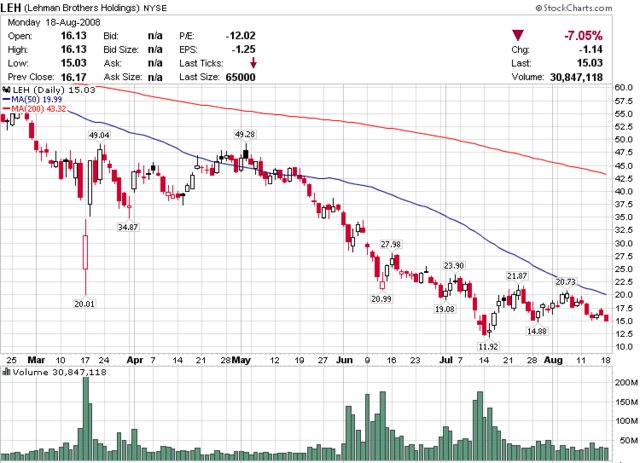Viewport: 640px width, 463px height.
Task: Click the Jun month axis label
Action: pyautogui.click(x=344, y=360)
